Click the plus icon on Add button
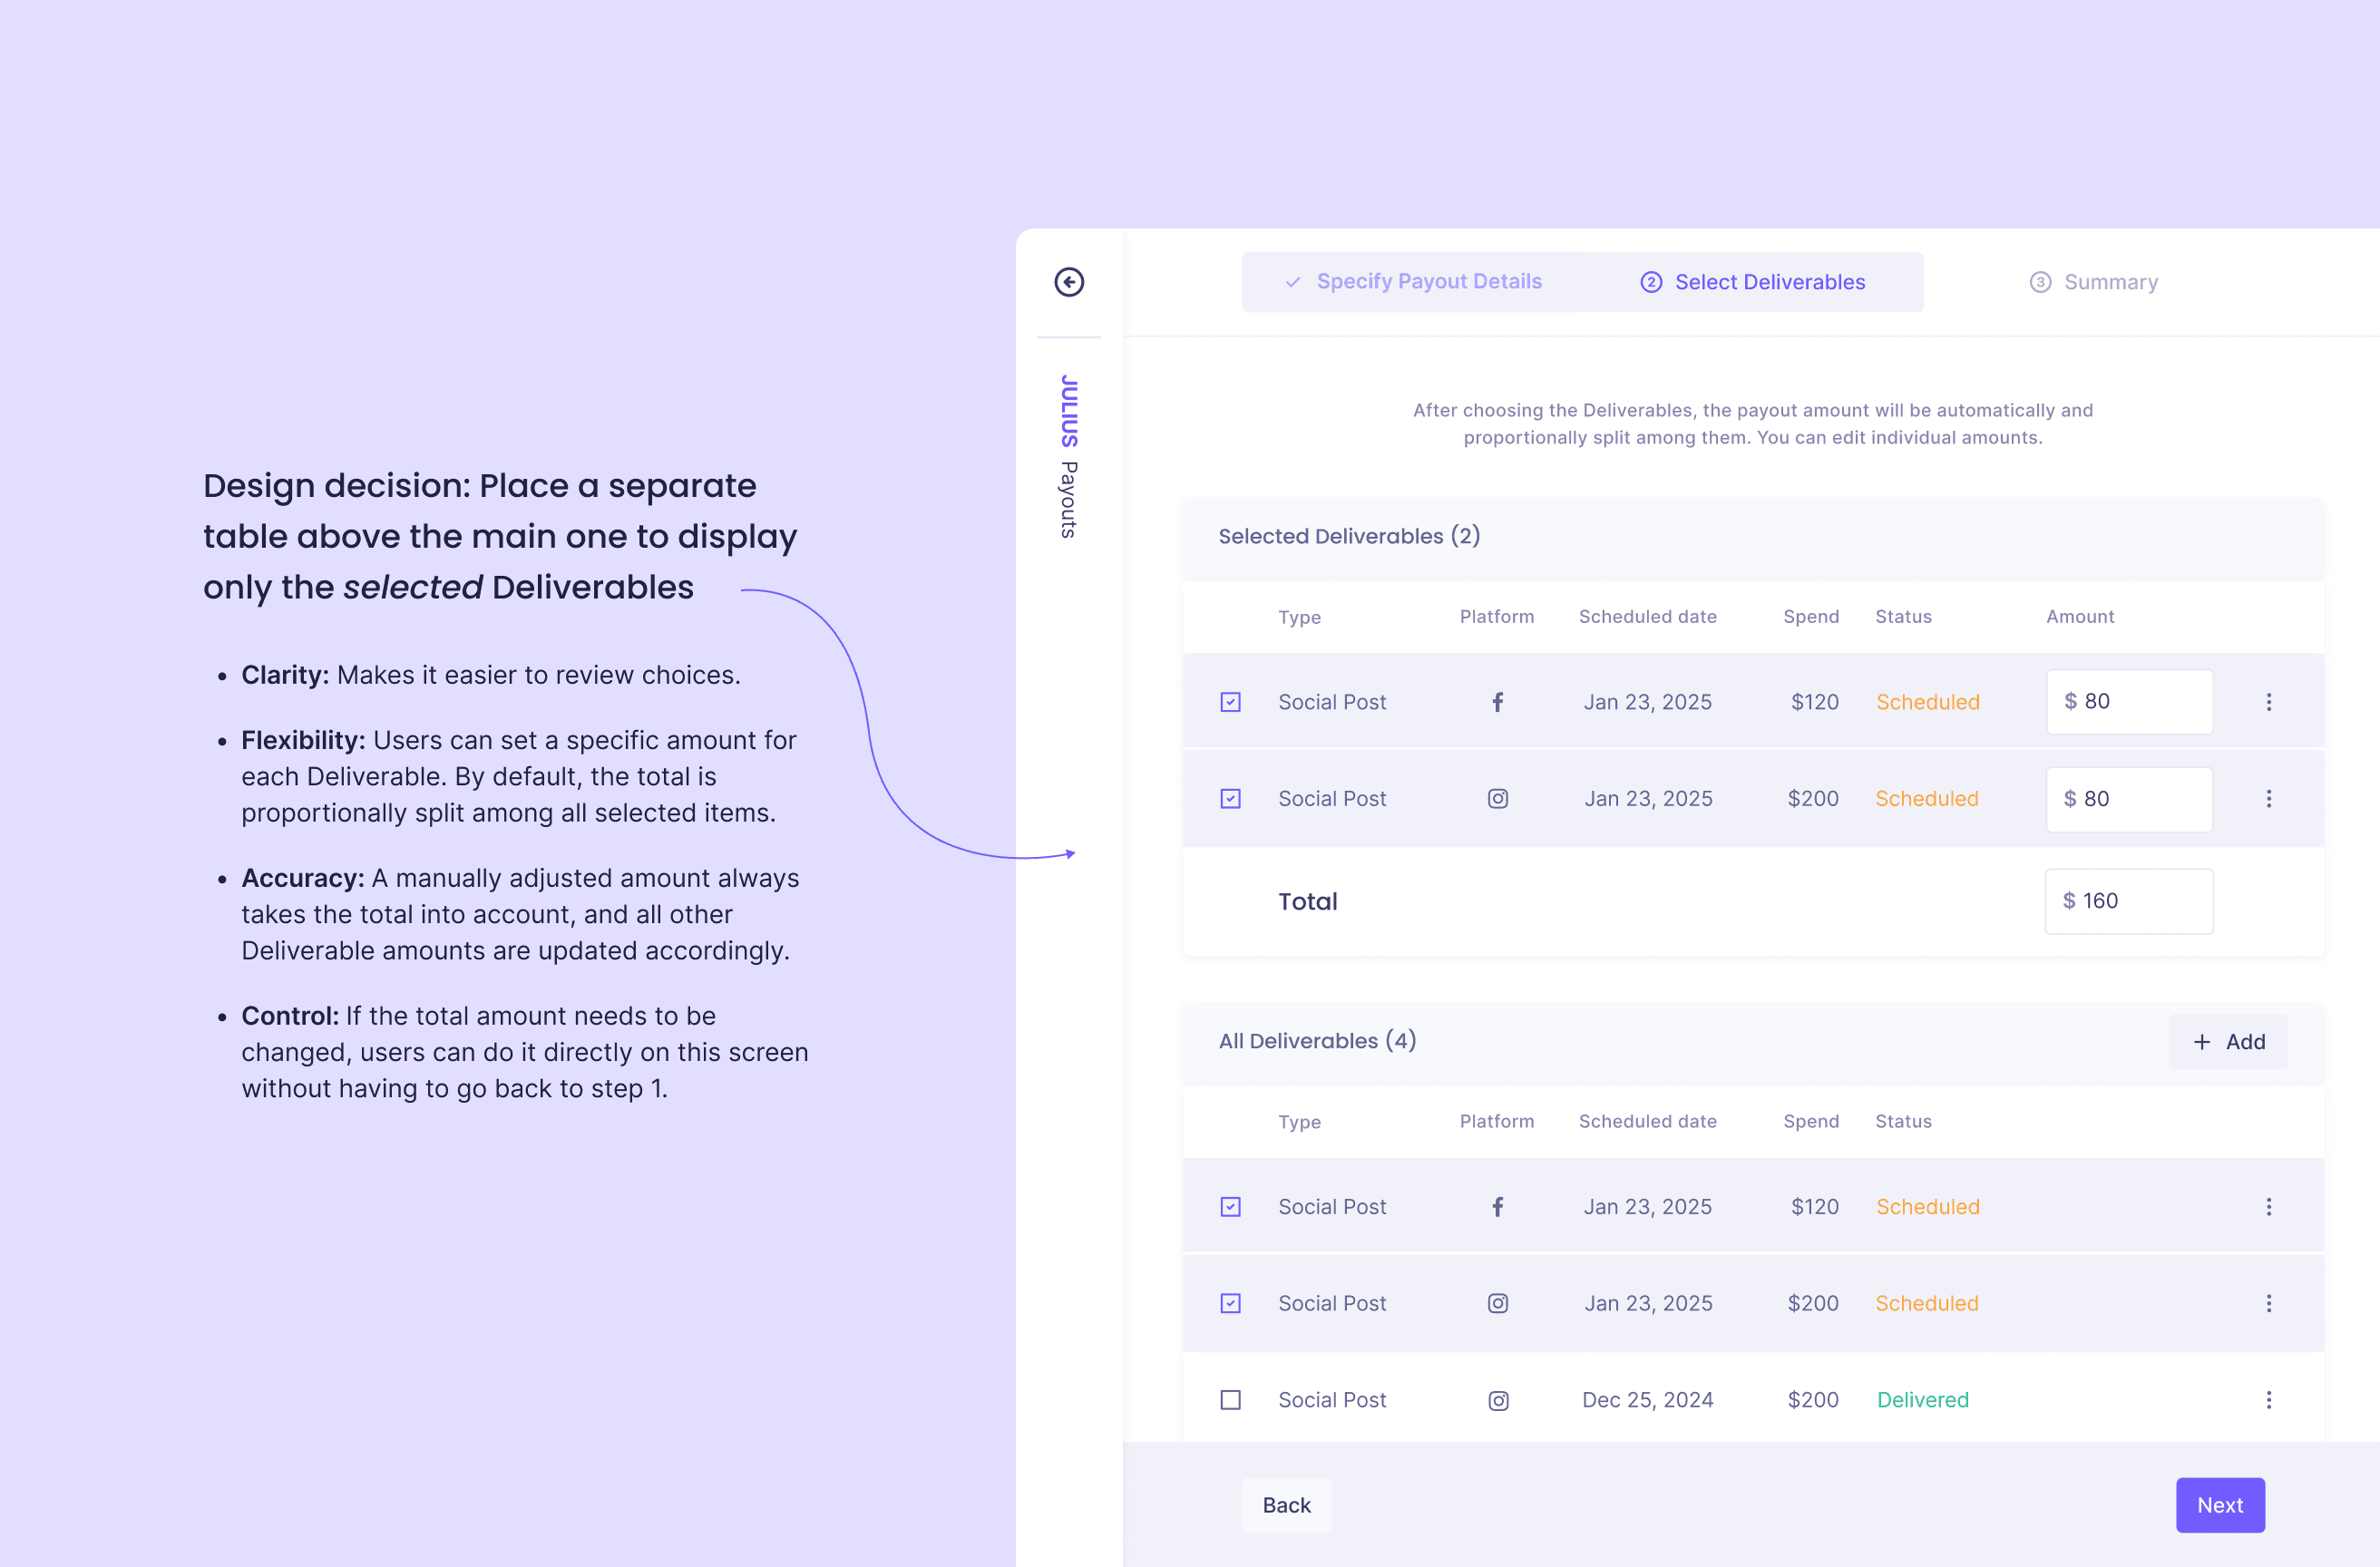 click(x=2201, y=1042)
